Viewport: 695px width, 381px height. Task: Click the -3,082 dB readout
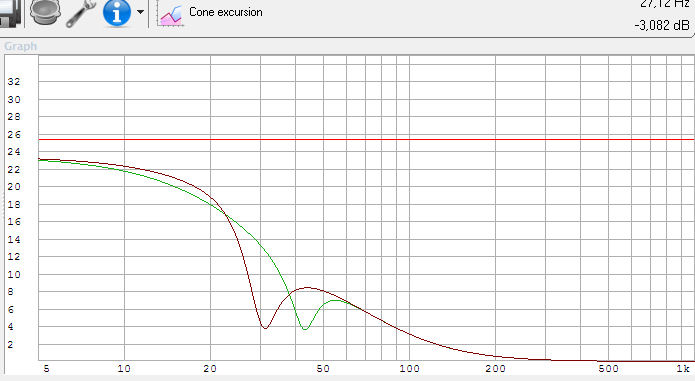pos(662,25)
